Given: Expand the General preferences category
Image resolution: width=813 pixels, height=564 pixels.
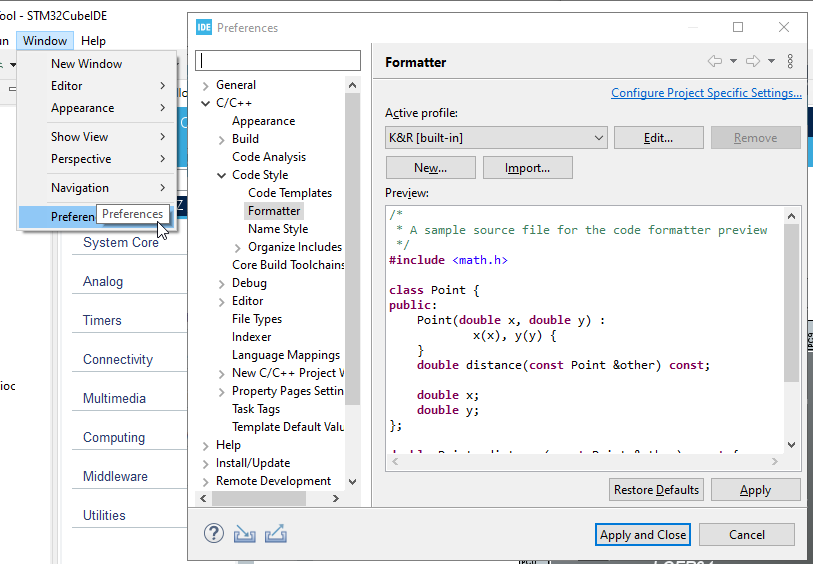Looking at the screenshot, I should pyautogui.click(x=206, y=85).
